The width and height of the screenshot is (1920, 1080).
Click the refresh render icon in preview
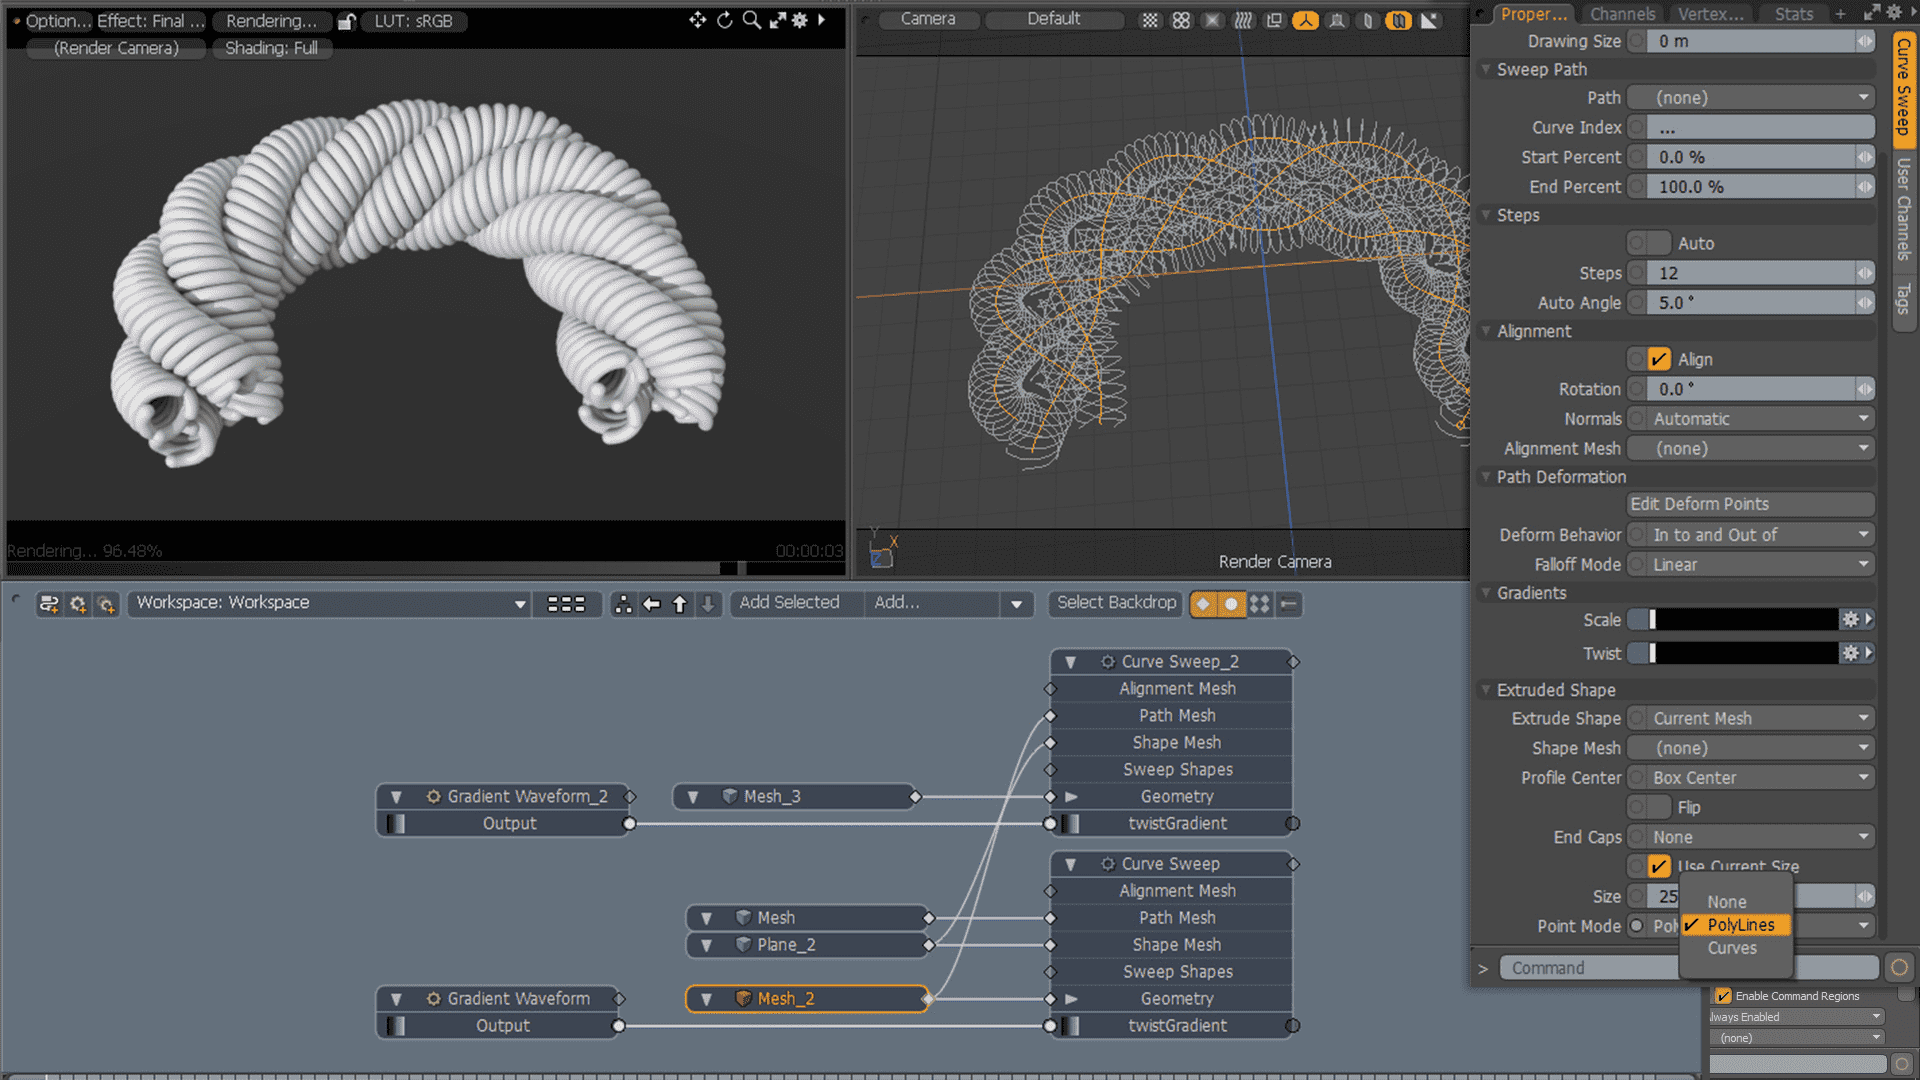[724, 20]
